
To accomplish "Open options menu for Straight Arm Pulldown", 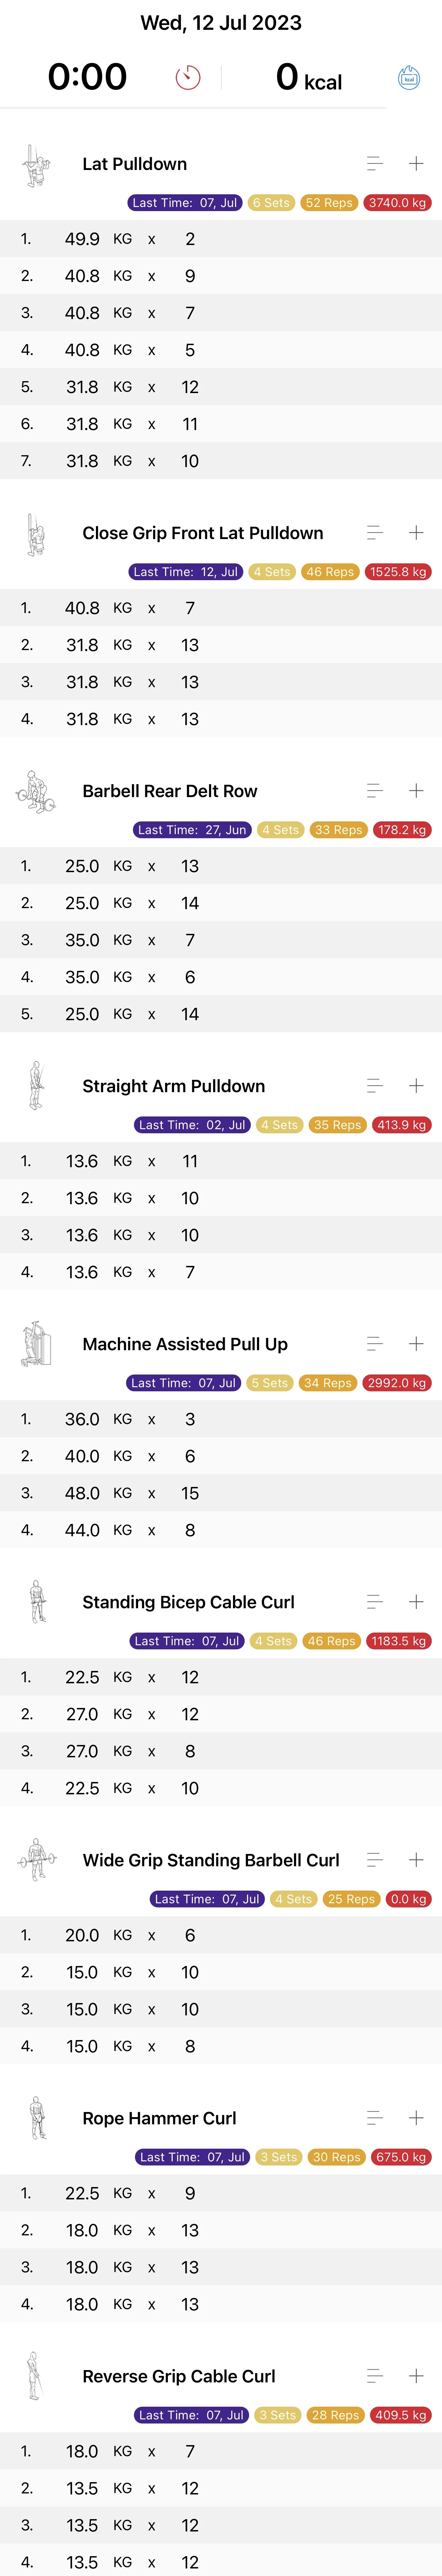I will click(375, 1086).
